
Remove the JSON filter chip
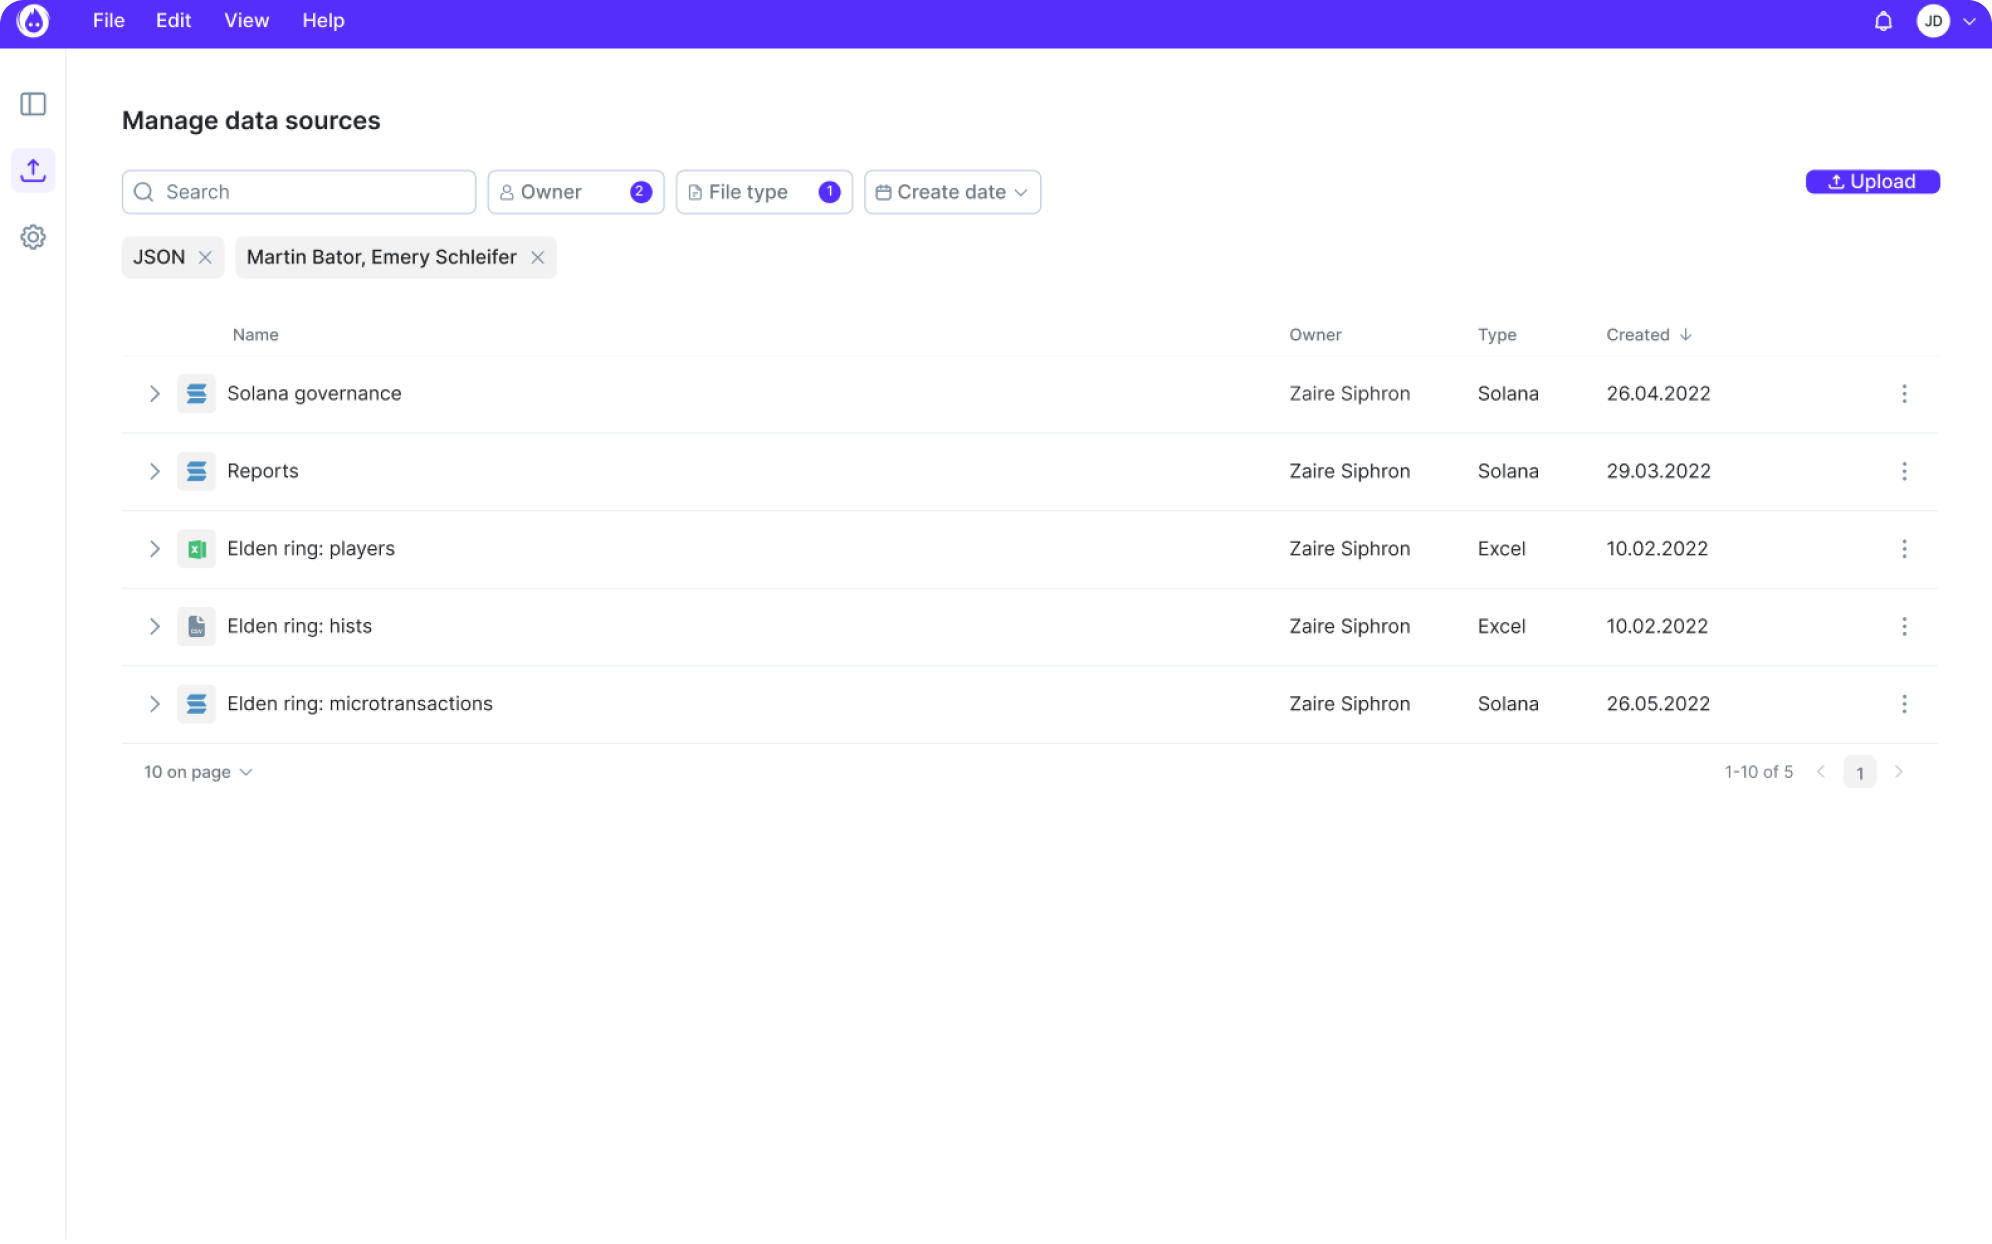(206, 257)
